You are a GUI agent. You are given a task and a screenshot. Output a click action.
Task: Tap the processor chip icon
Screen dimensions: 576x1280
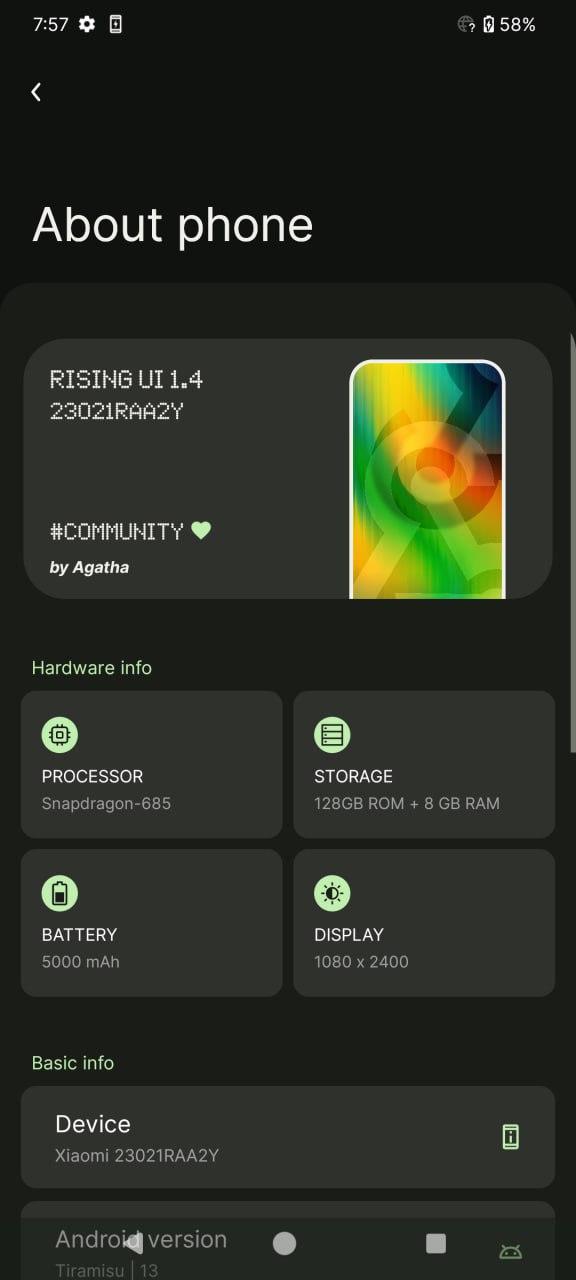60,735
